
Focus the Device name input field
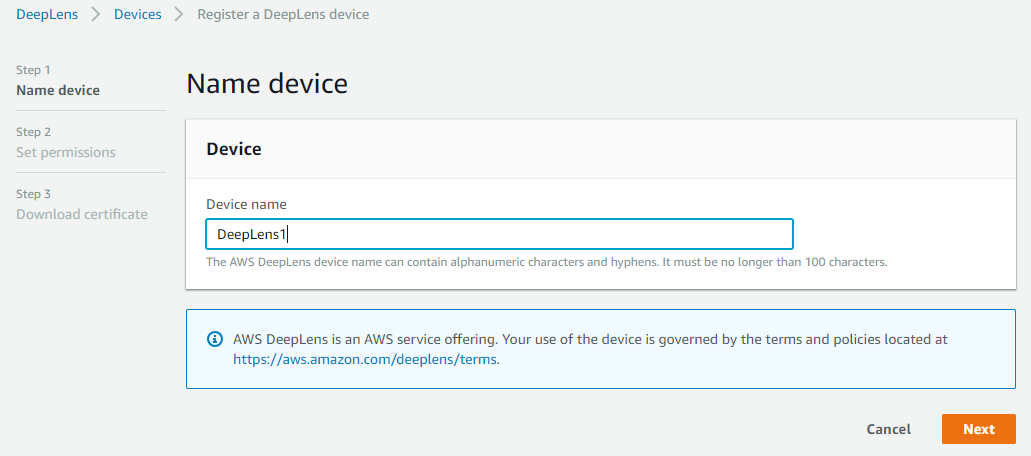click(x=499, y=234)
